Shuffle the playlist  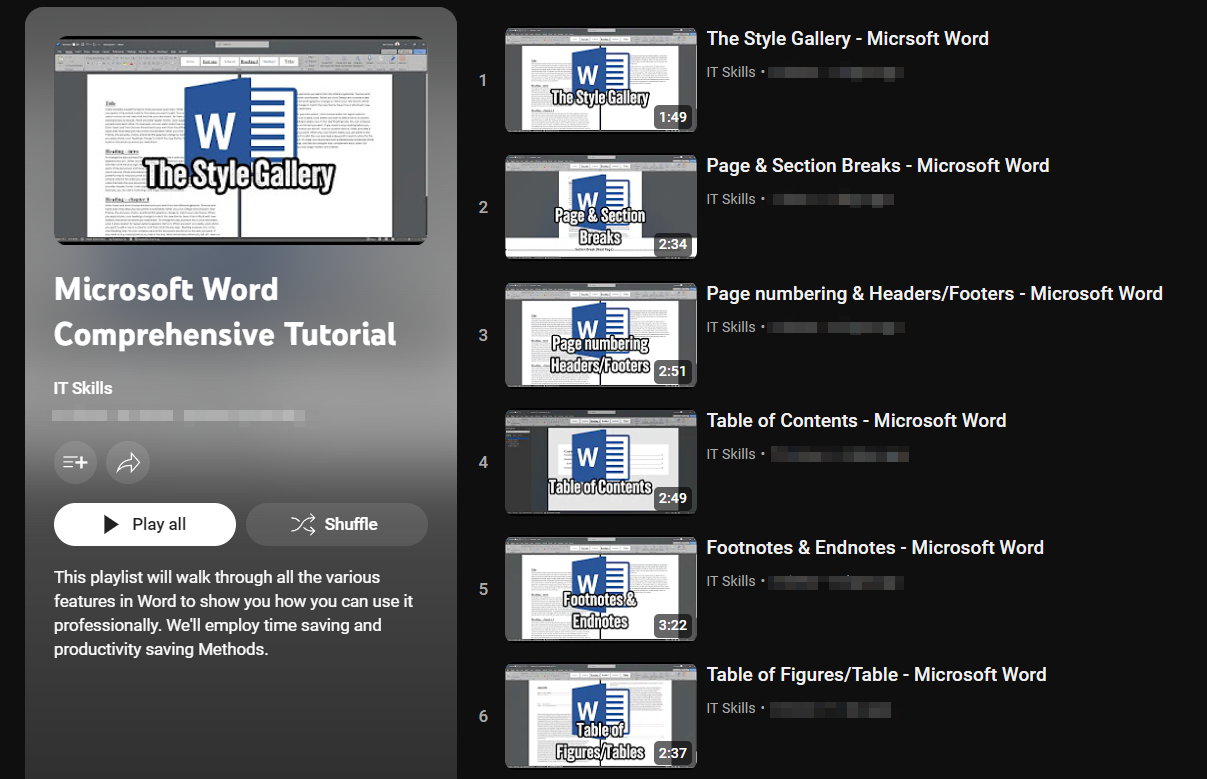(337, 524)
